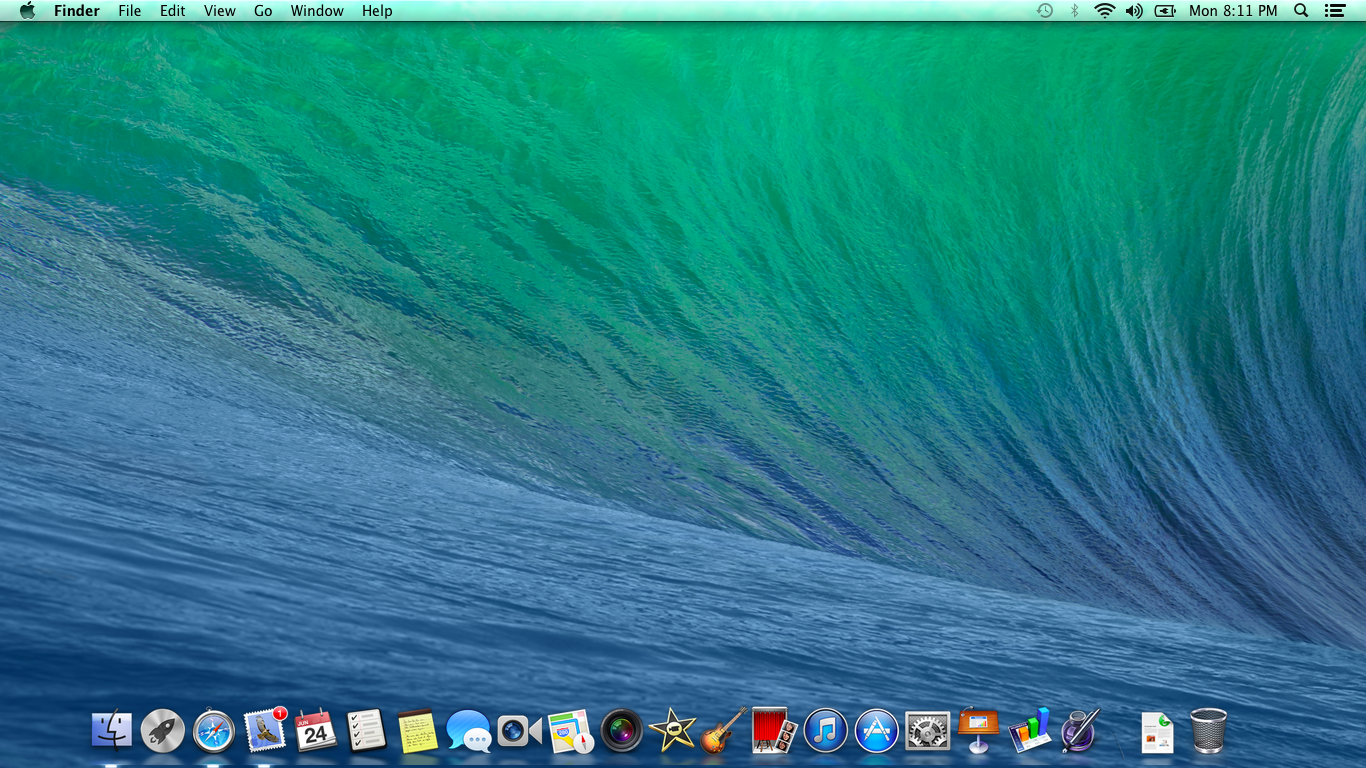1366x768 pixels.
Task: Launch FaceTime camera icon in Dock
Action: pos(520,731)
